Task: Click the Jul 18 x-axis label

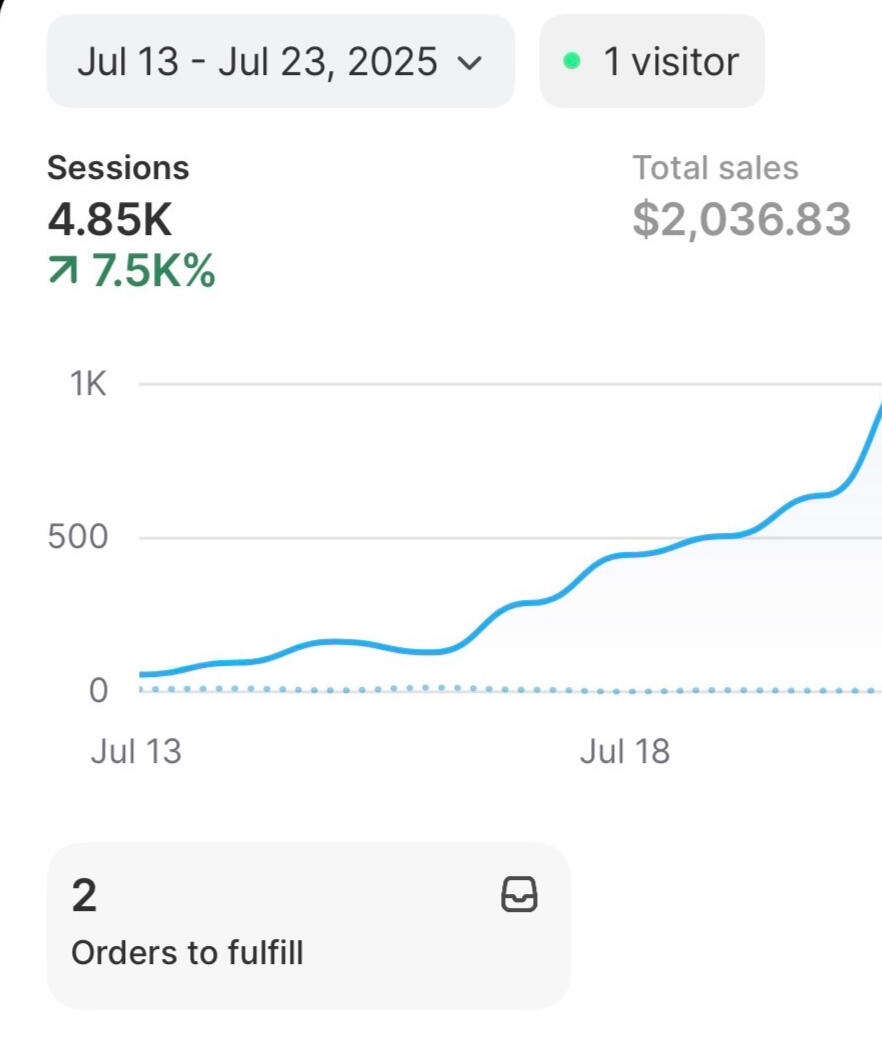Action: point(624,751)
